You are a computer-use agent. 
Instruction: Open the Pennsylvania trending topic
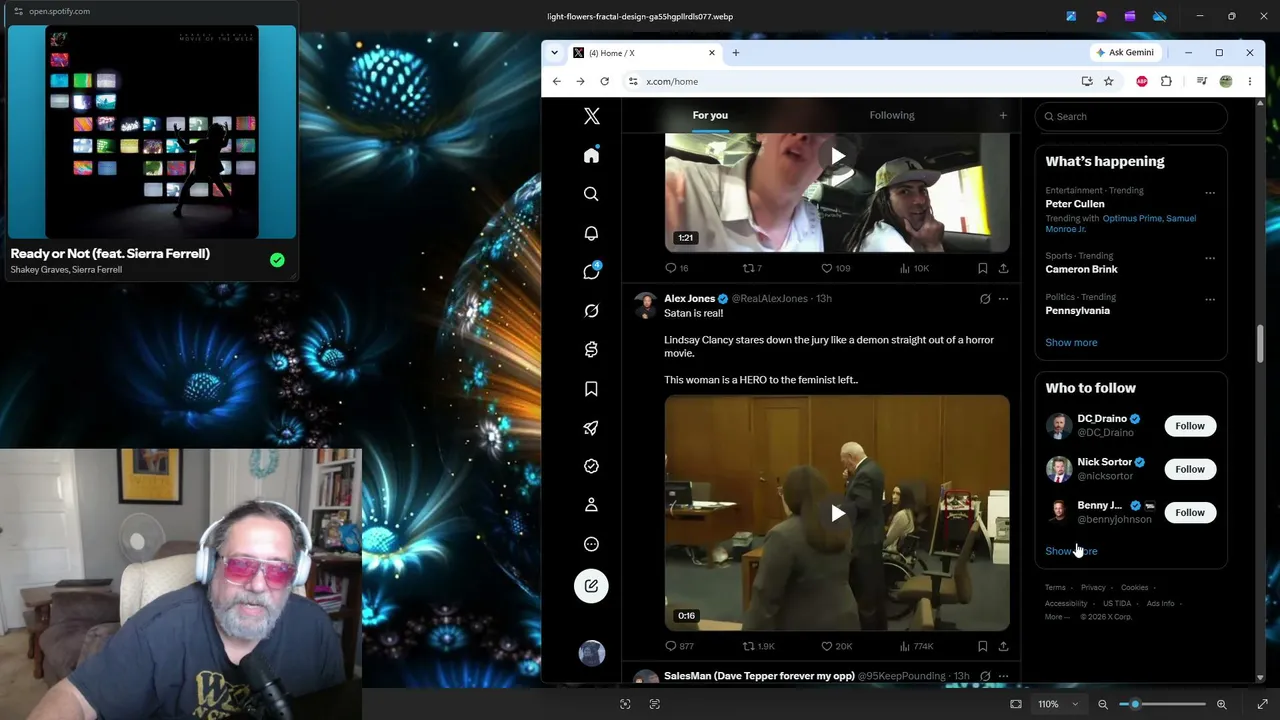click(x=1077, y=310)
